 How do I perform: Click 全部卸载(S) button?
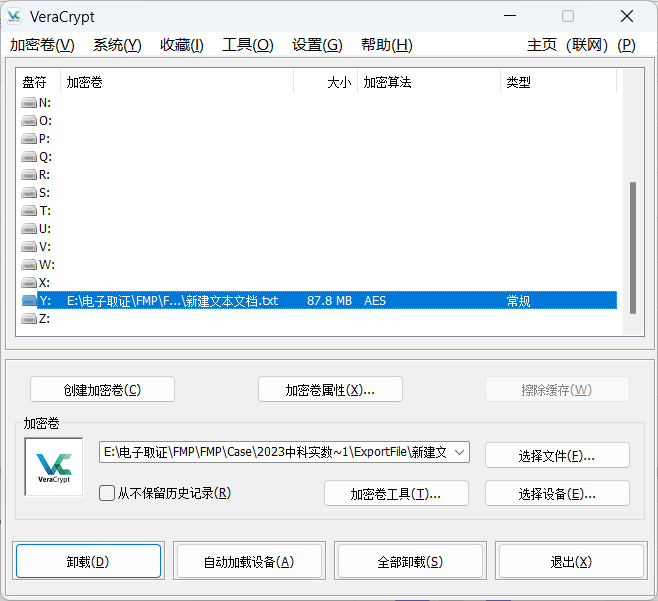tap(410, 561)
